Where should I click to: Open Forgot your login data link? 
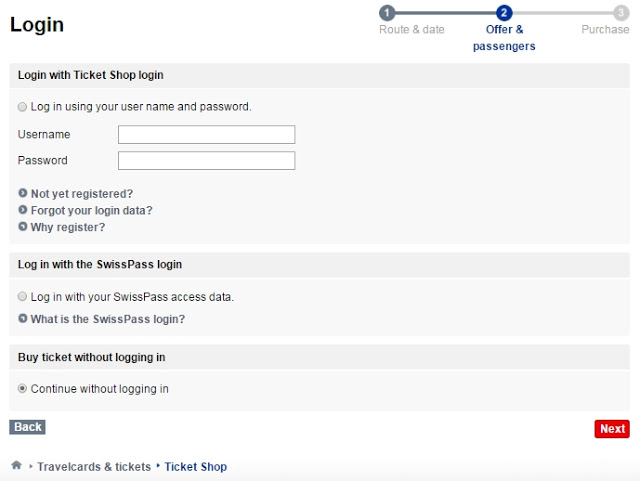91,210
